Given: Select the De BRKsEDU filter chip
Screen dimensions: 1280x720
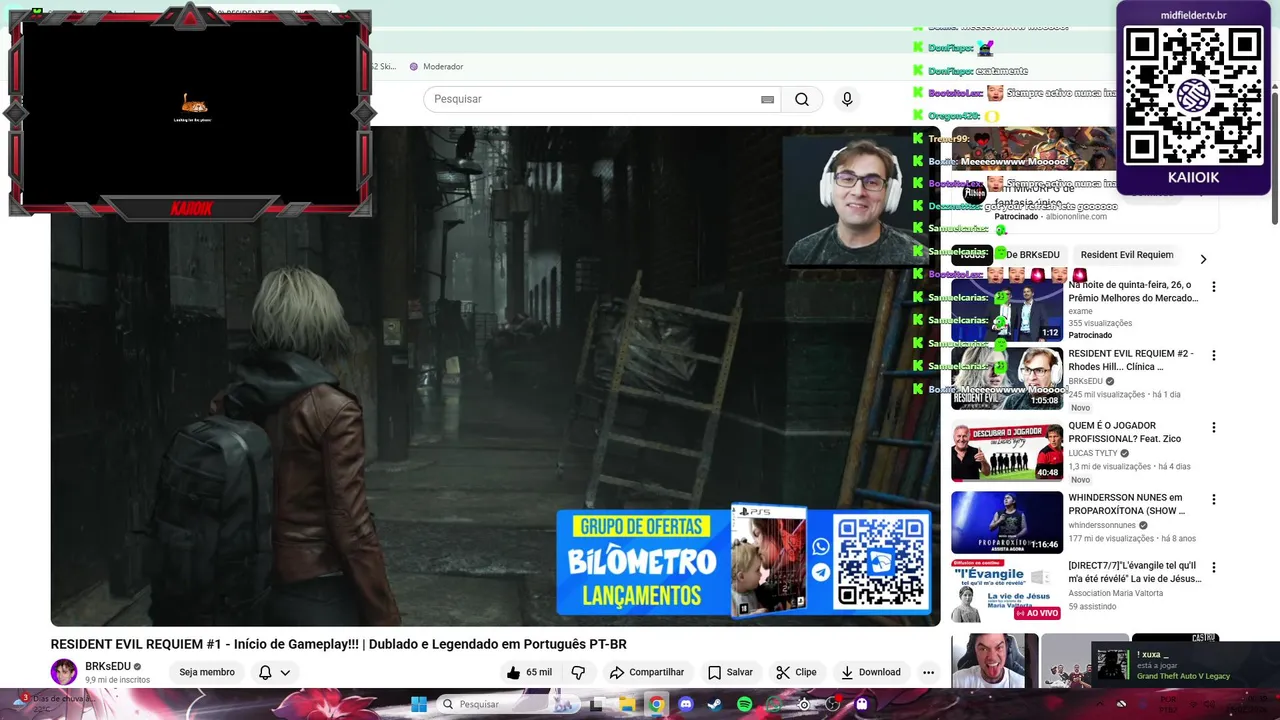Looking at the screenshot, I should tap(1032, 255).
